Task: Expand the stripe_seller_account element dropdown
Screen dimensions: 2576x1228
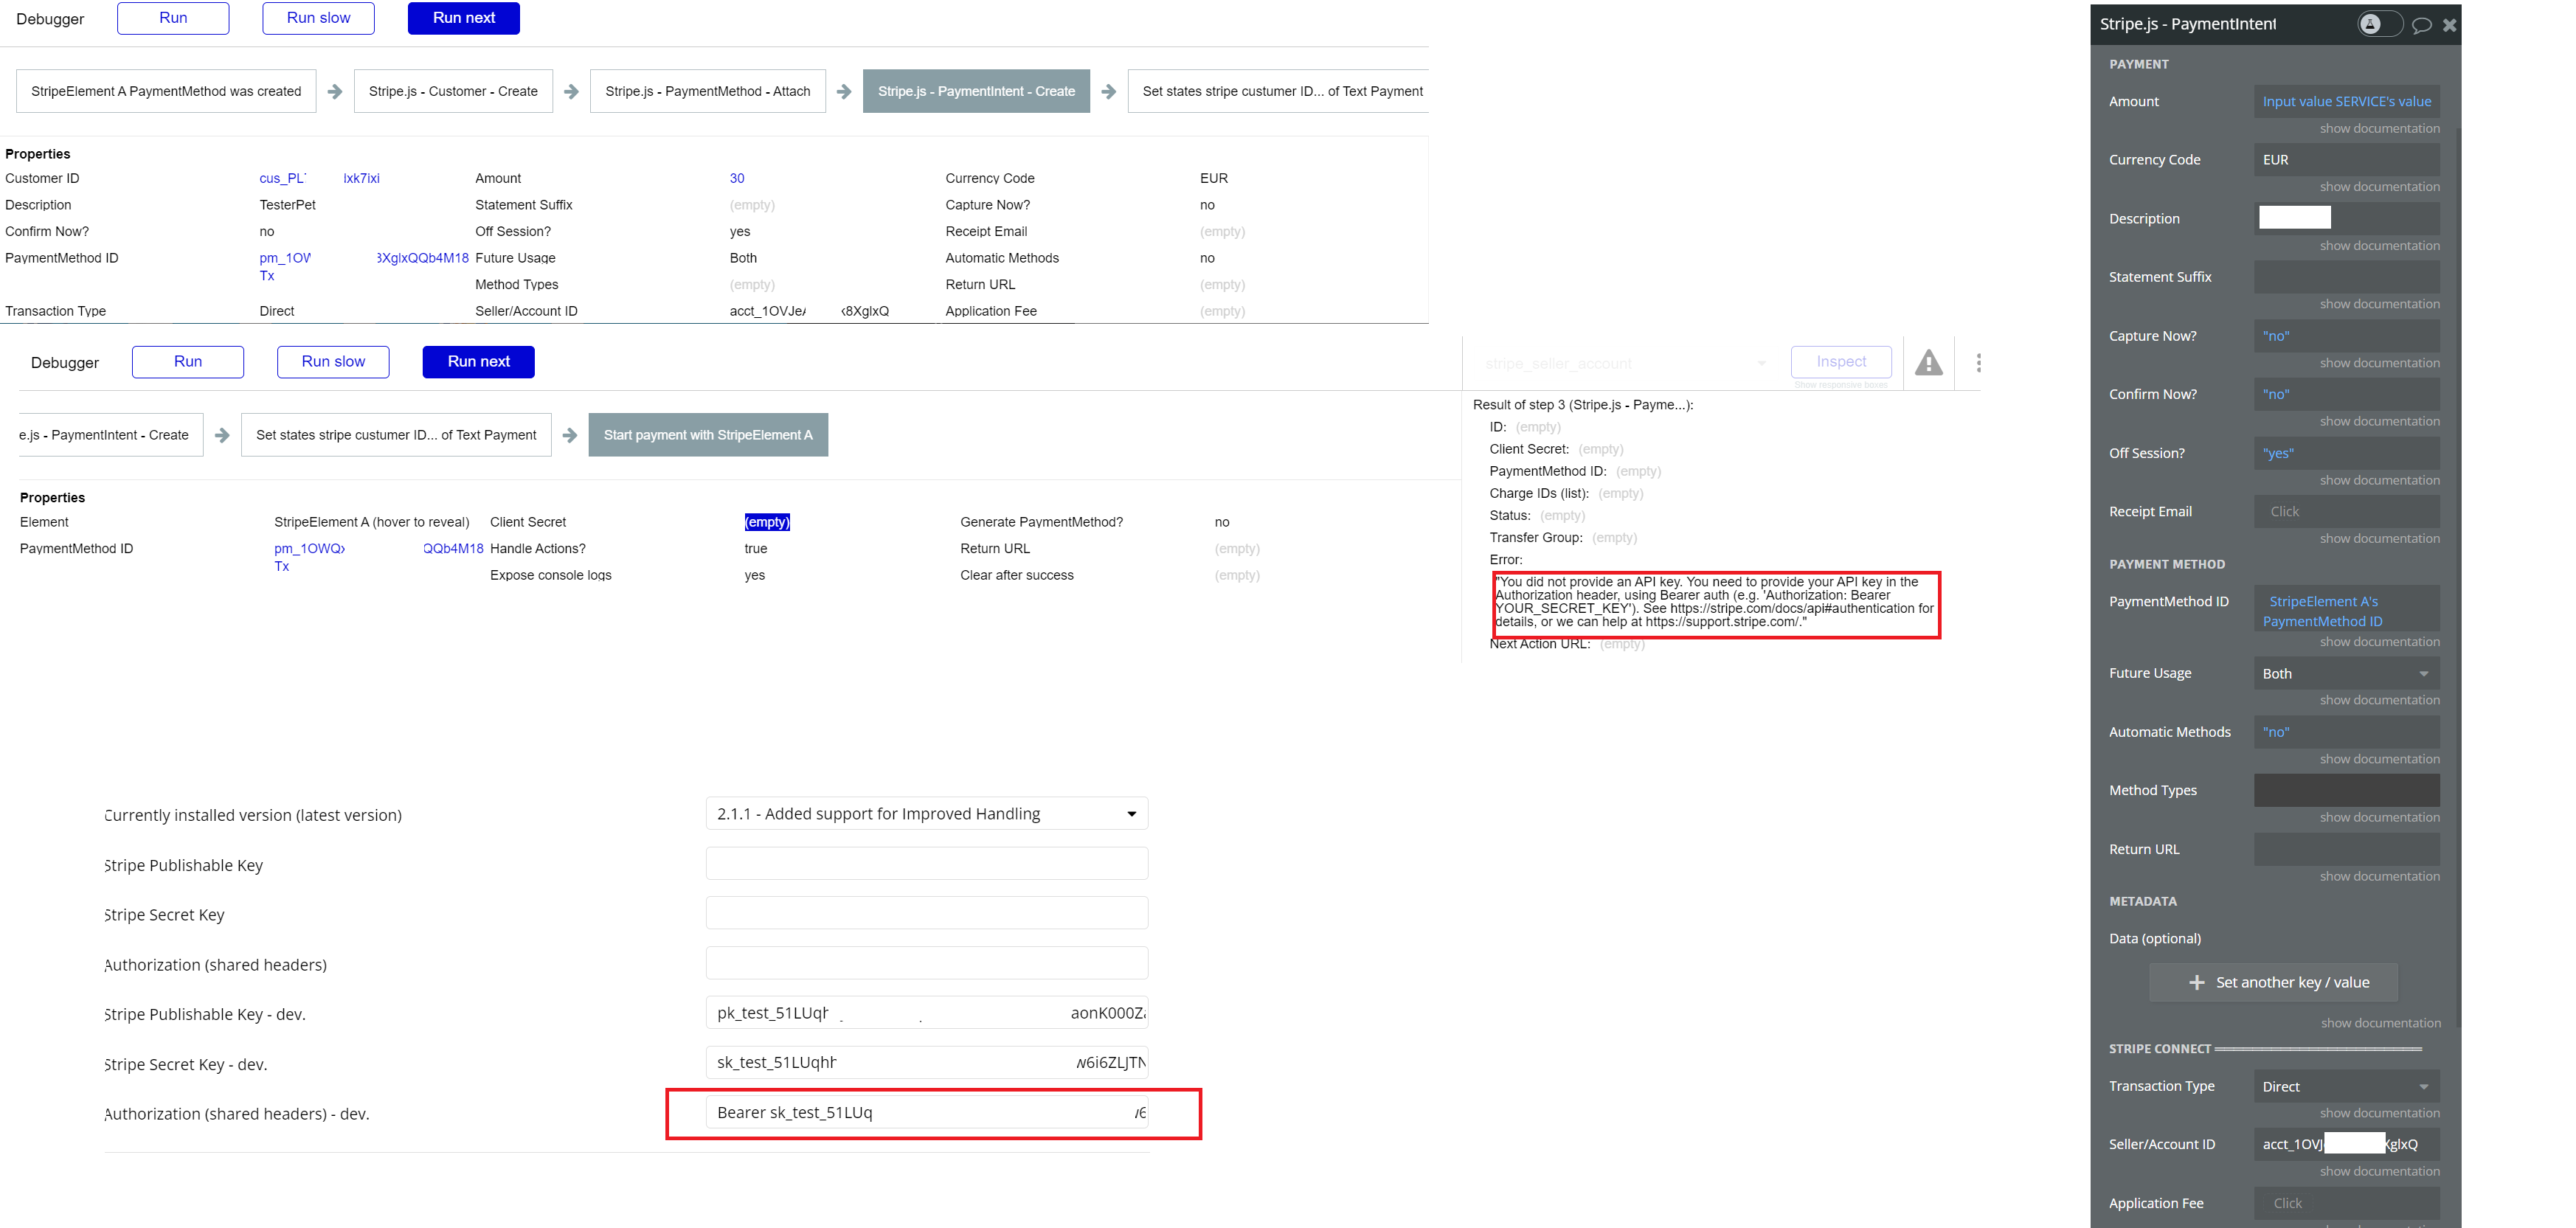Action: pyautogui.click(x=1762, y=363)
